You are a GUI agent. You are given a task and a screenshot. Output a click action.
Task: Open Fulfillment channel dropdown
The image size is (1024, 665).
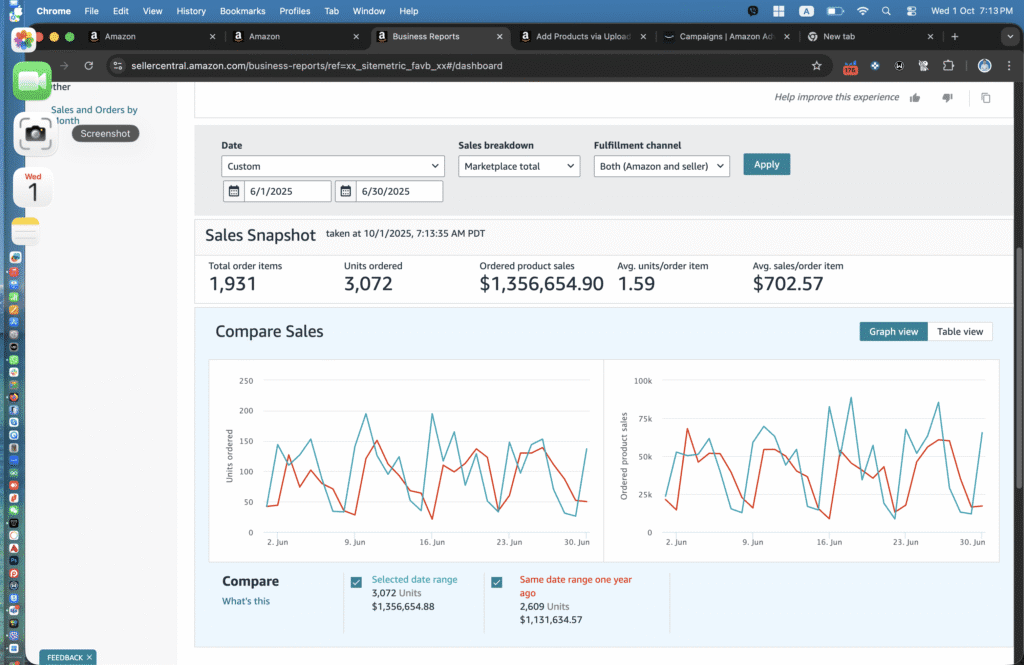pos(661,166)
